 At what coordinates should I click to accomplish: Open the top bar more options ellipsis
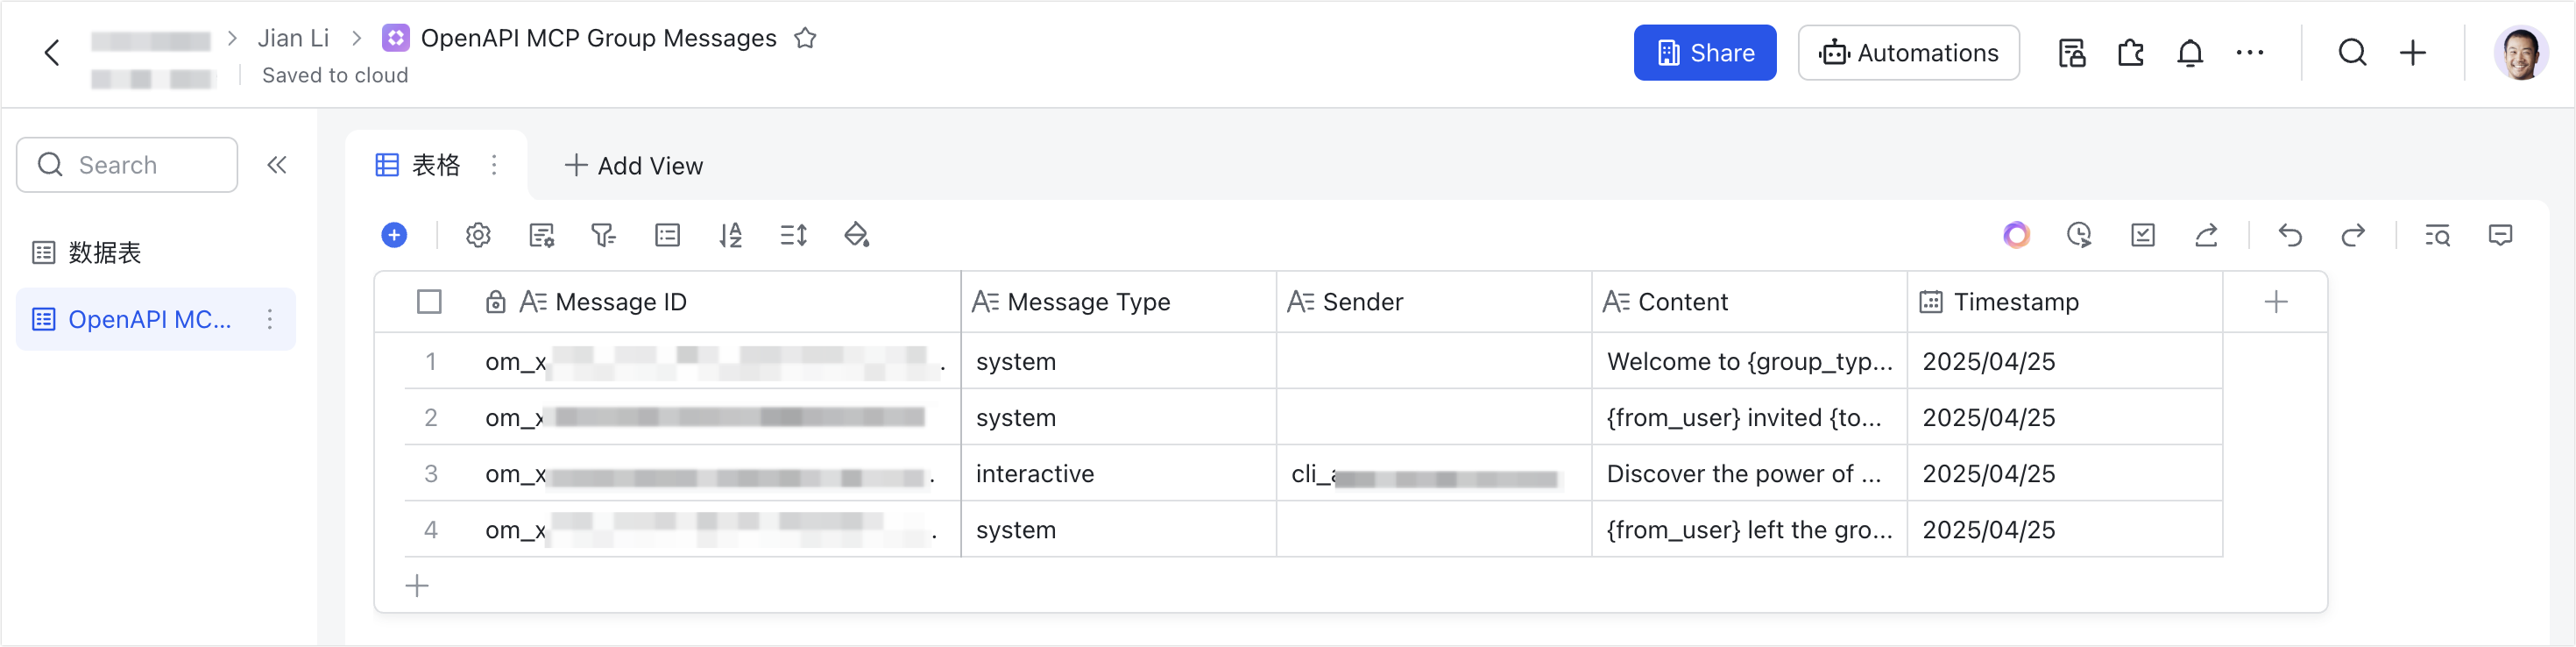[x=2249, y=53]
